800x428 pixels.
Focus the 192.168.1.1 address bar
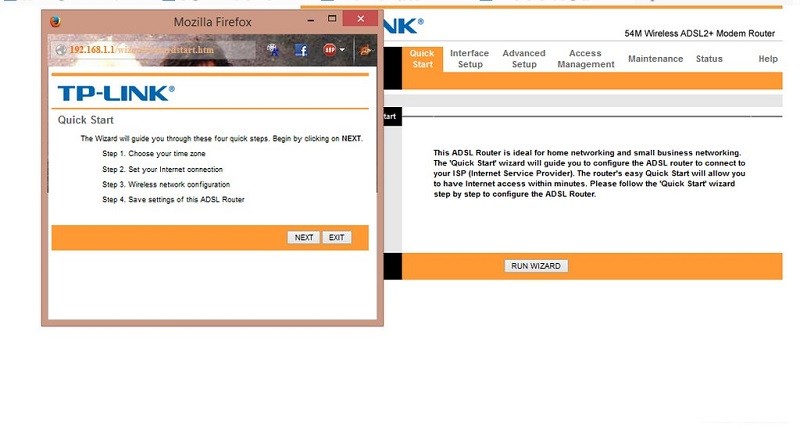153,50
